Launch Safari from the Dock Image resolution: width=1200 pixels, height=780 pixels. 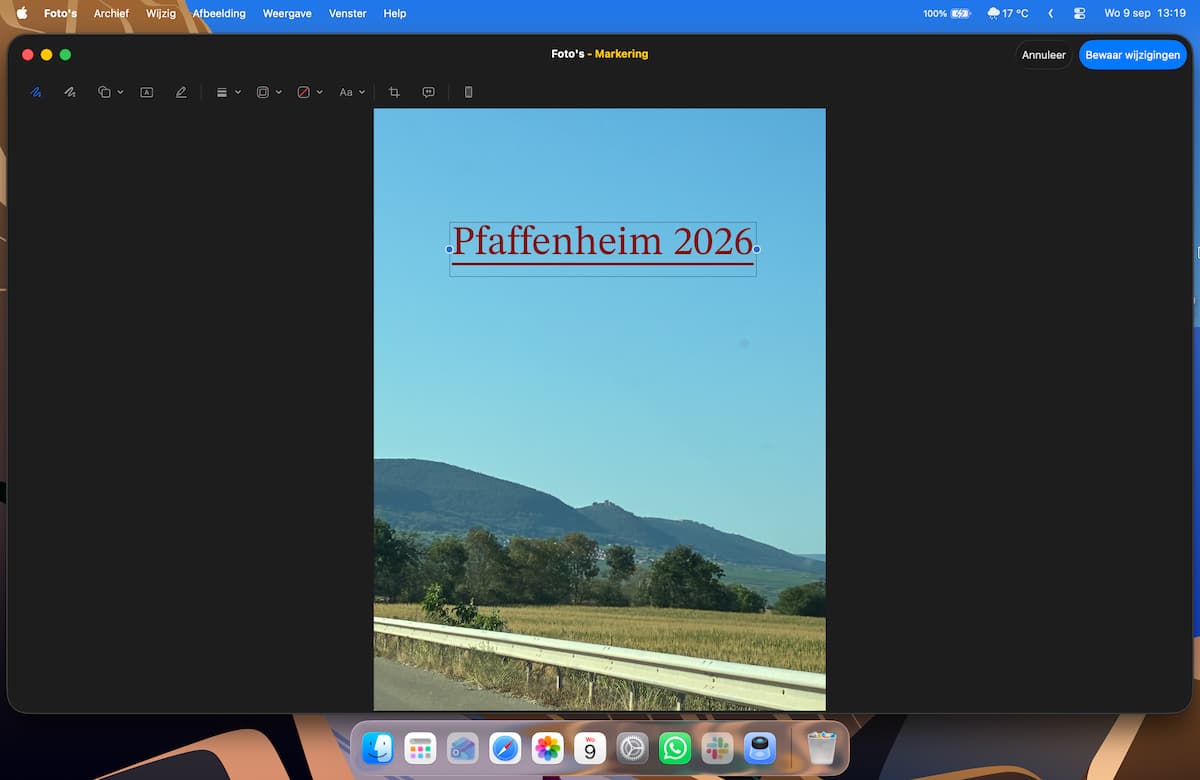pos(505,748)
